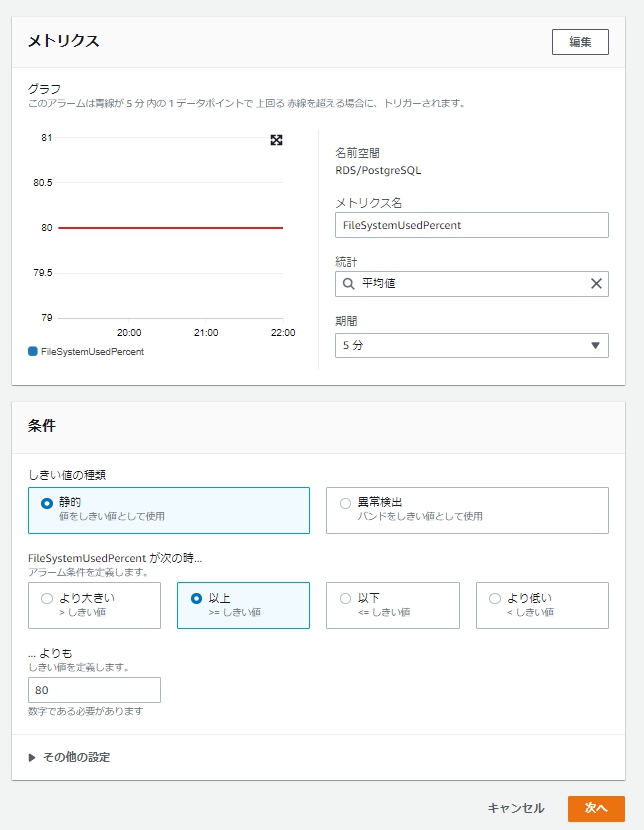Click the threshold value input showing 80

click(93, 689)
